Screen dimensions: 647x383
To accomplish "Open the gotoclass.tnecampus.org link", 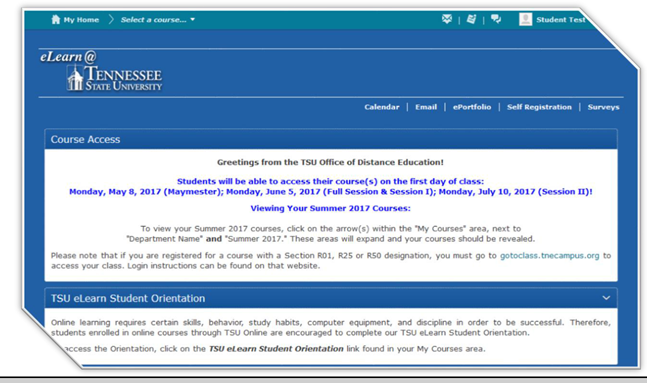I will click(x=549, y=255).
